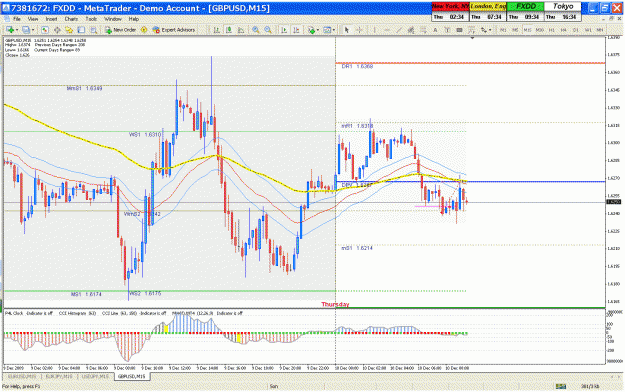Screen dimensions: 625x392
Task: Show the Terminal panel
Action: point(81,30)
